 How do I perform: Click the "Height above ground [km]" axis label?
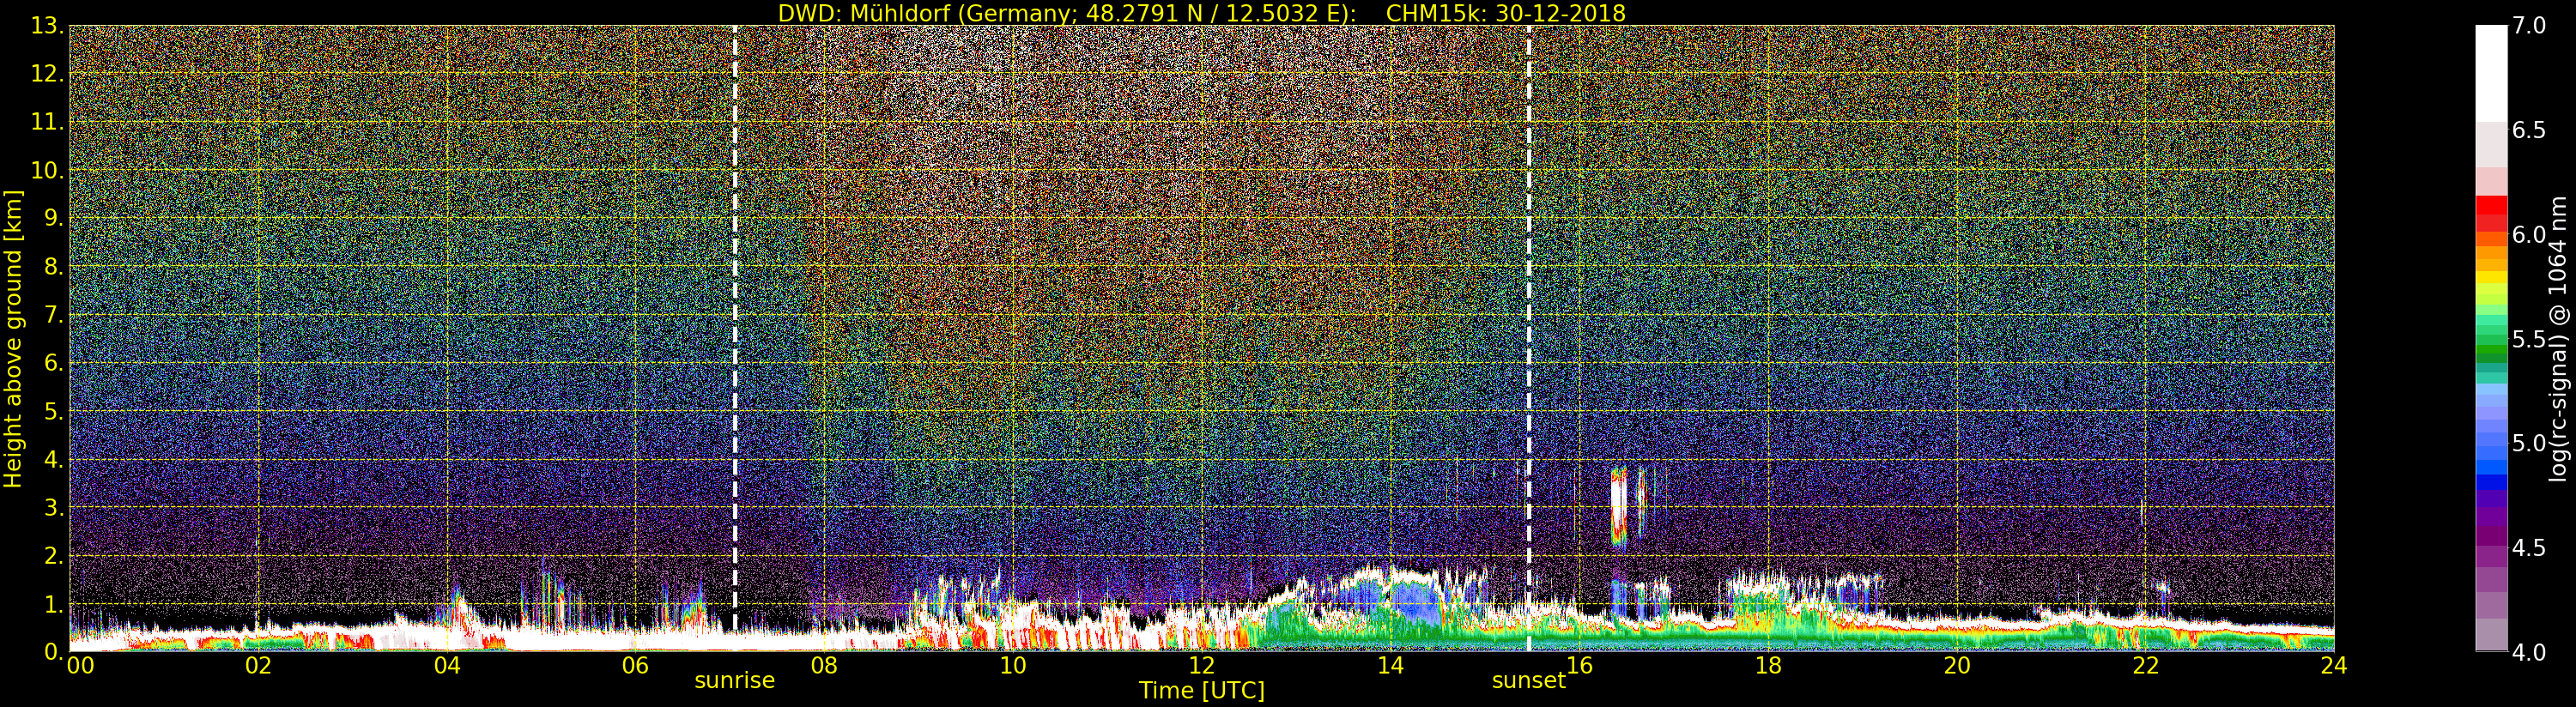coord(13,339)
